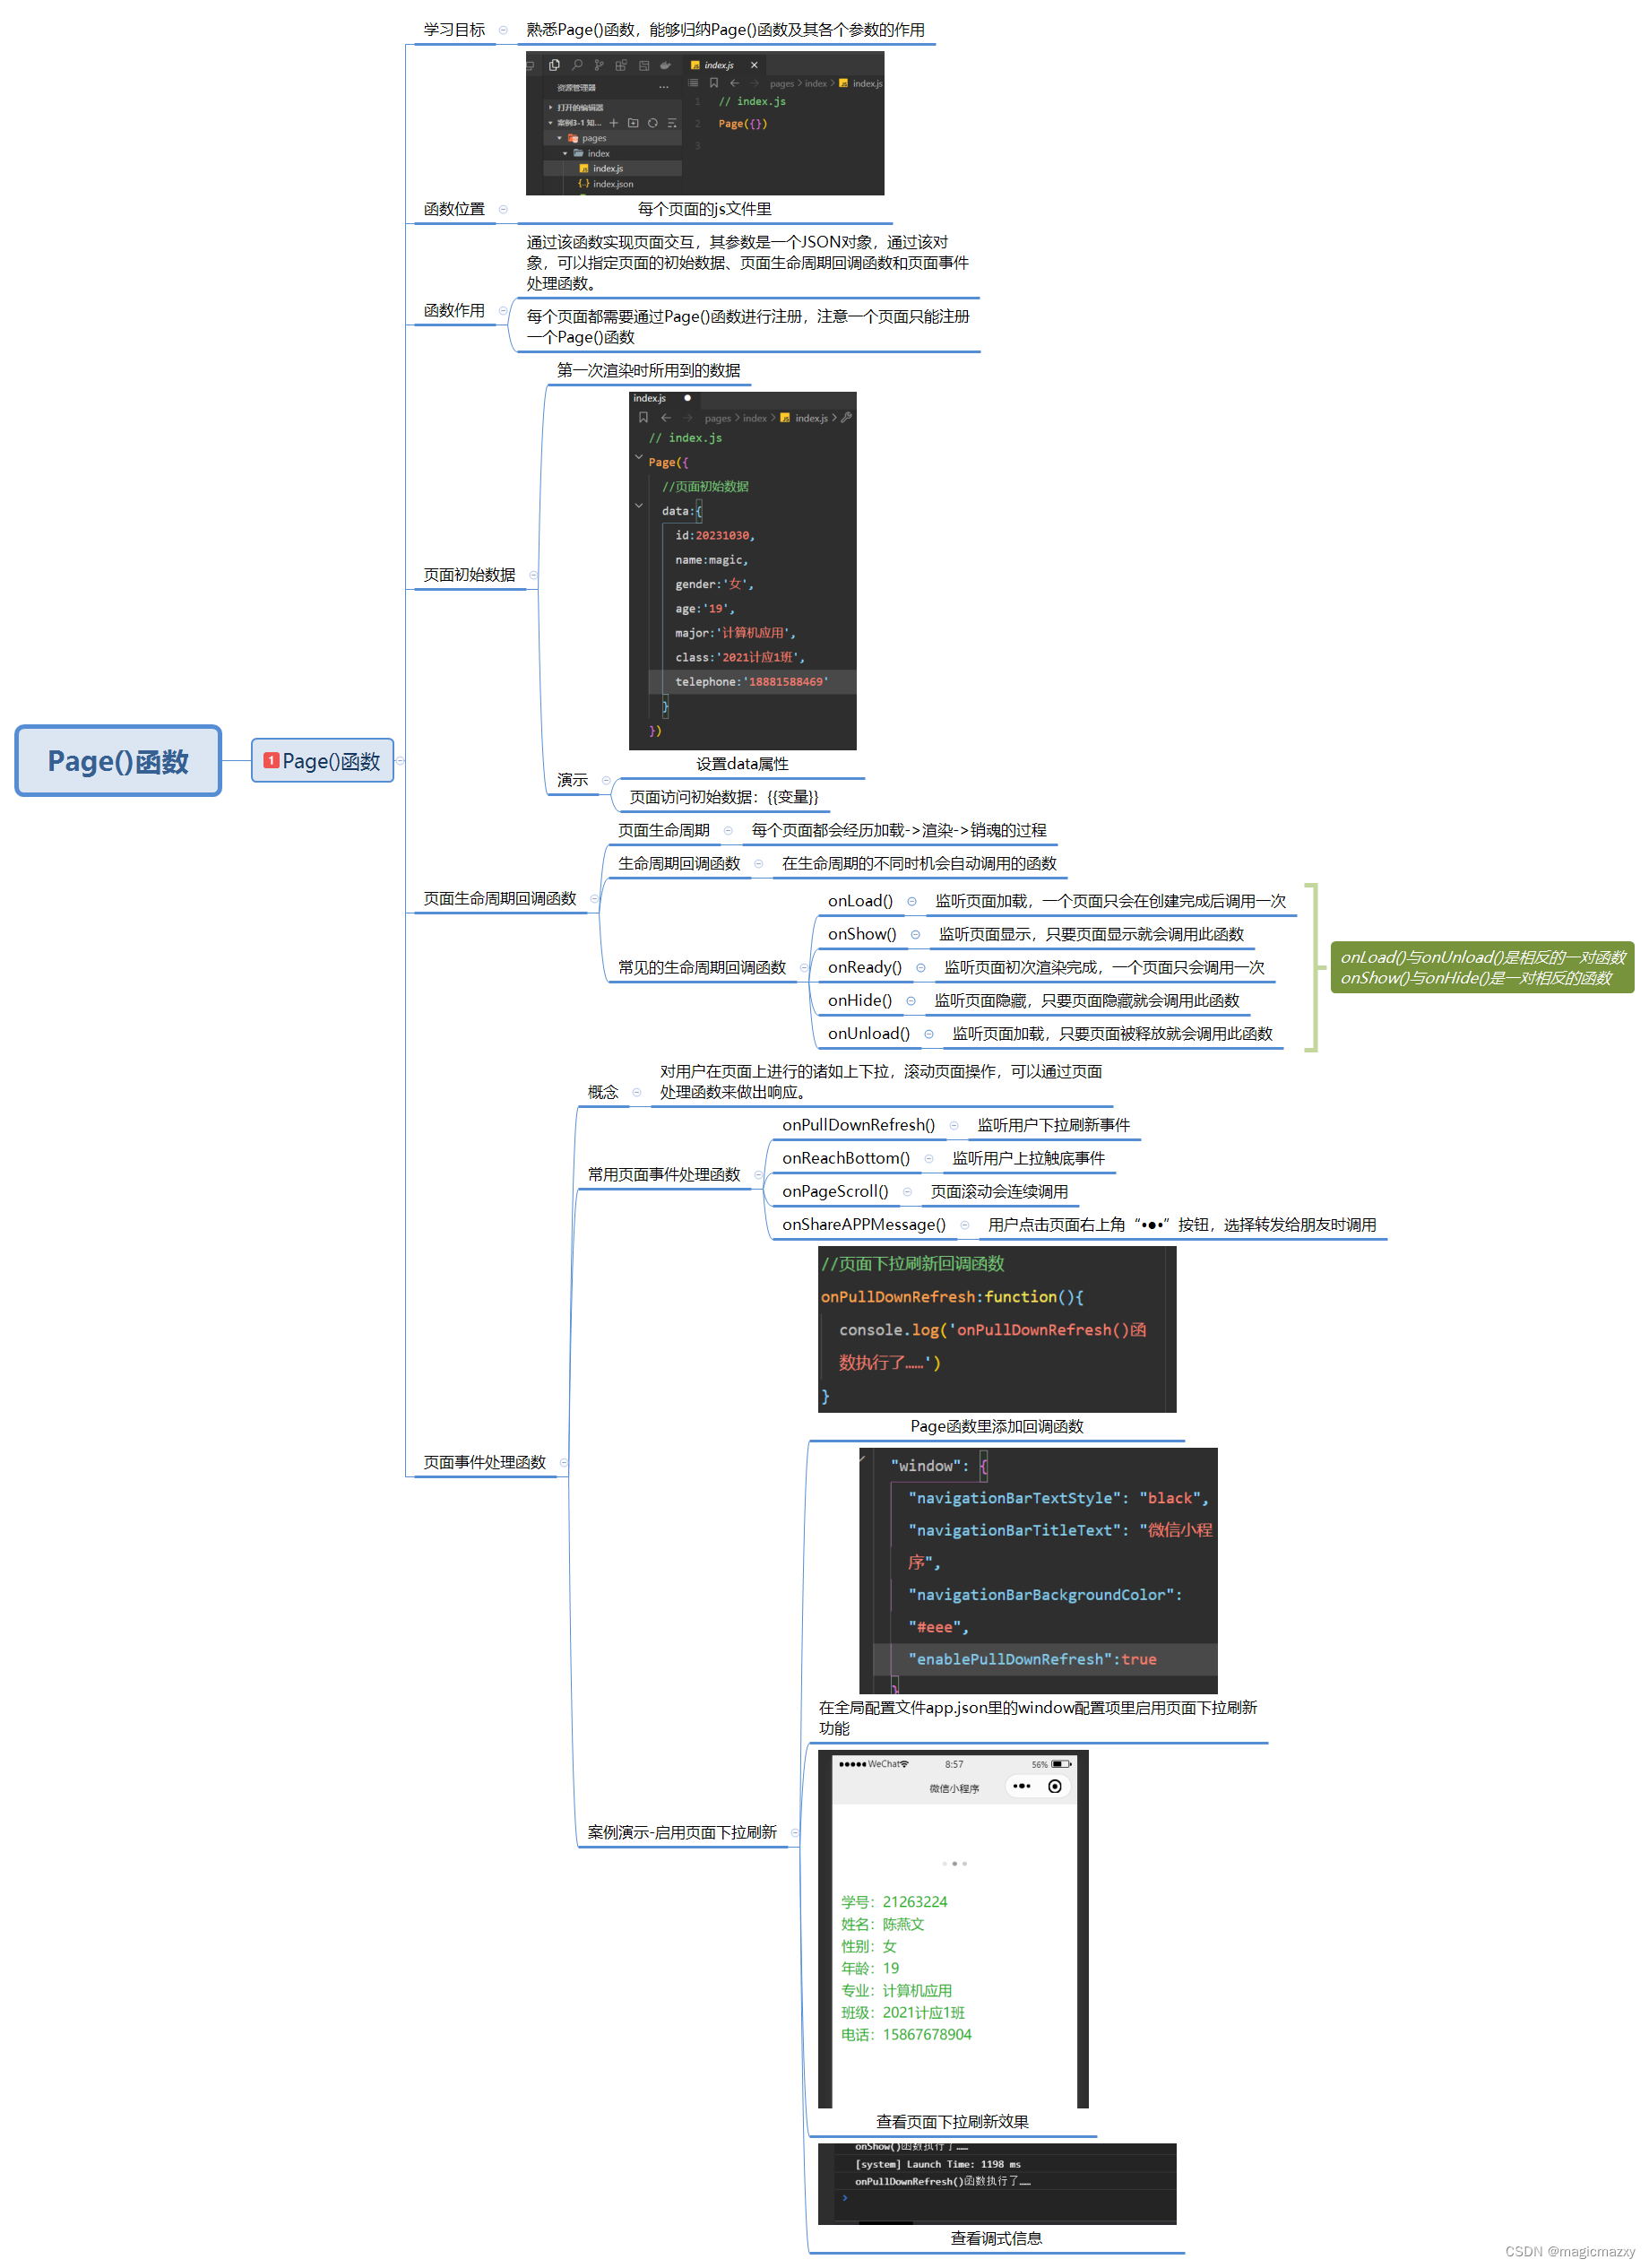Select the onShareAPPMessage() node
Image resolution: width=1649 pixels, height=2268 pixels.
coord(864,1226)
